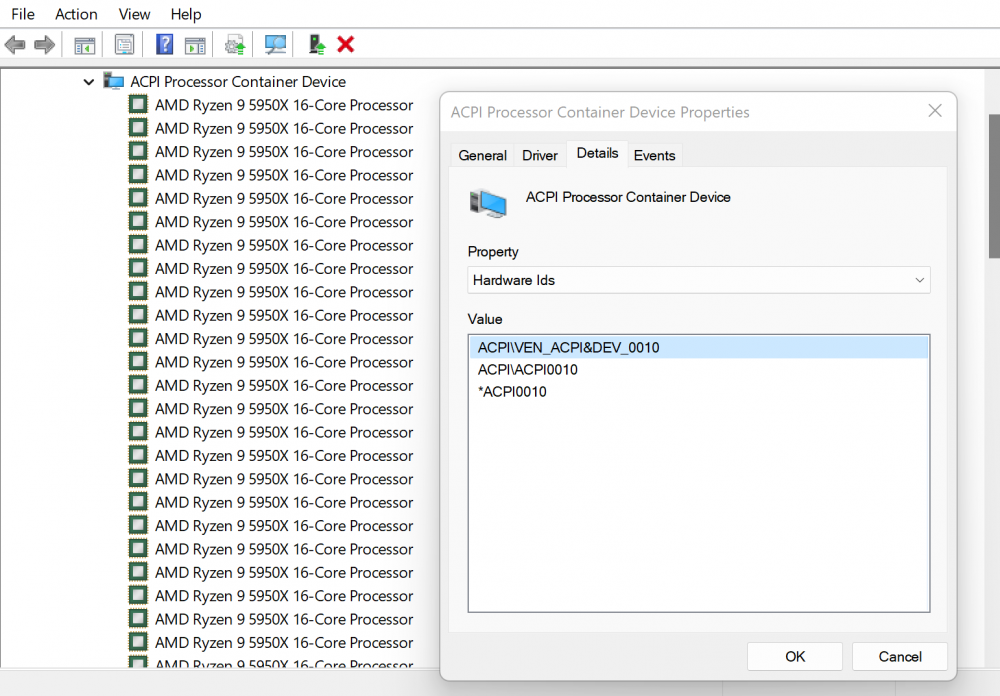Screen dimensions: 1000x696
Task: Confirm the dialog with OK
Action: [x=795, y=656]
